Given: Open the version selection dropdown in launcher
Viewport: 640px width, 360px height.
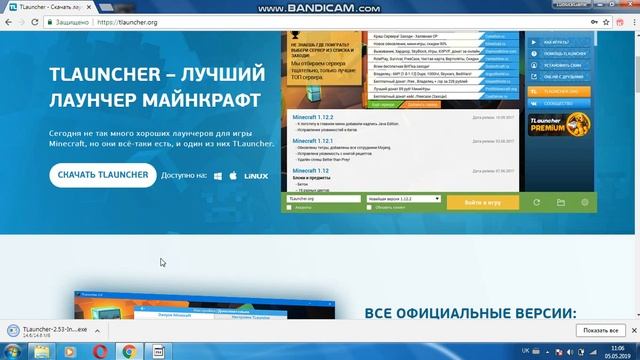Looking at the screenshot, I should [403, 199].
